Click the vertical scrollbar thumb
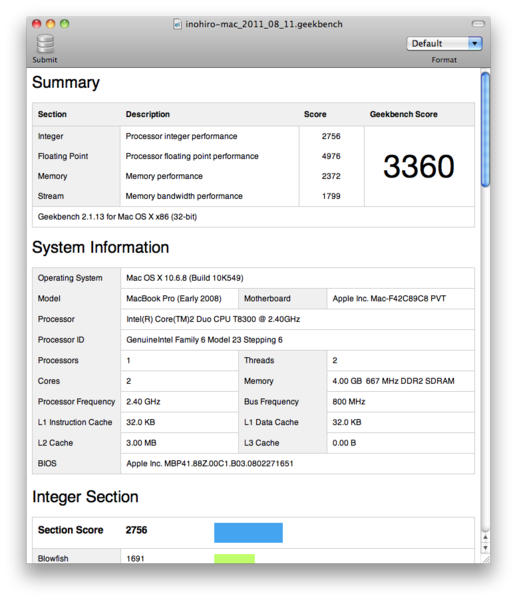 [x=485, y=129]
